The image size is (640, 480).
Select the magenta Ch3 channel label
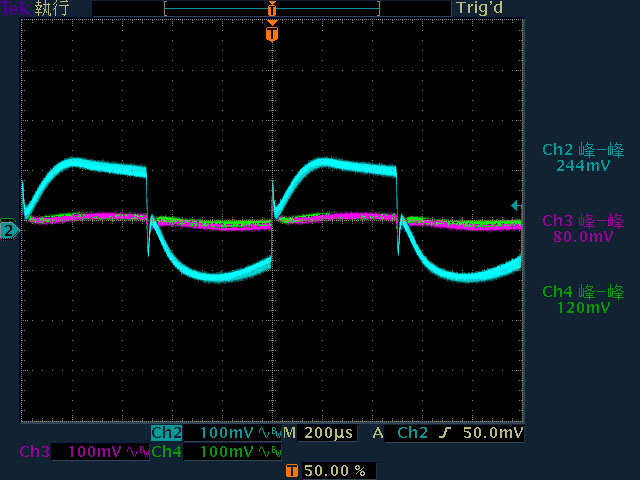(35, 452)
